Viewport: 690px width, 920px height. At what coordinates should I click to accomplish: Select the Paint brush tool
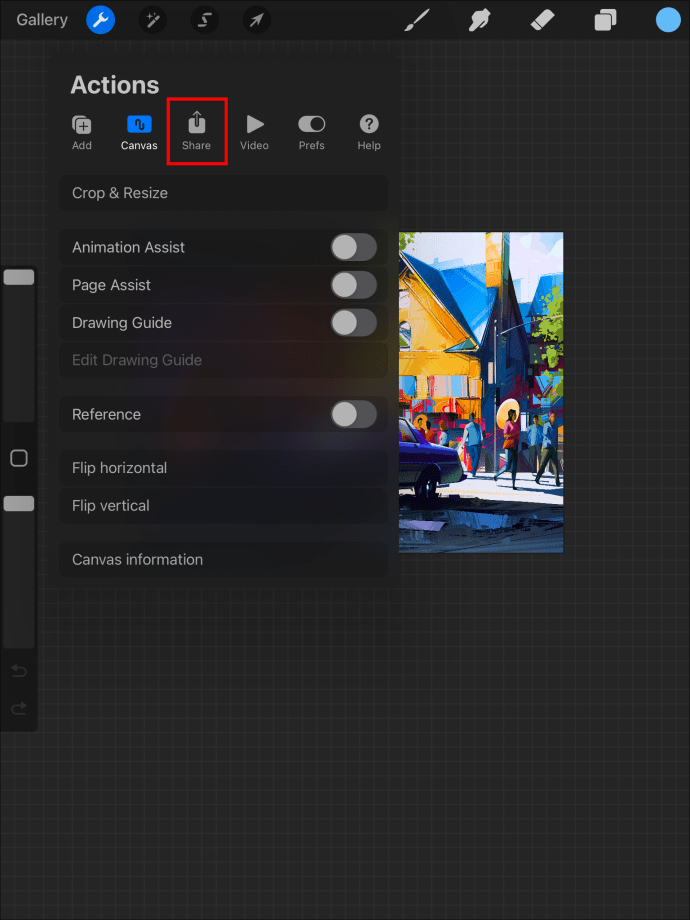pos(417,21)
